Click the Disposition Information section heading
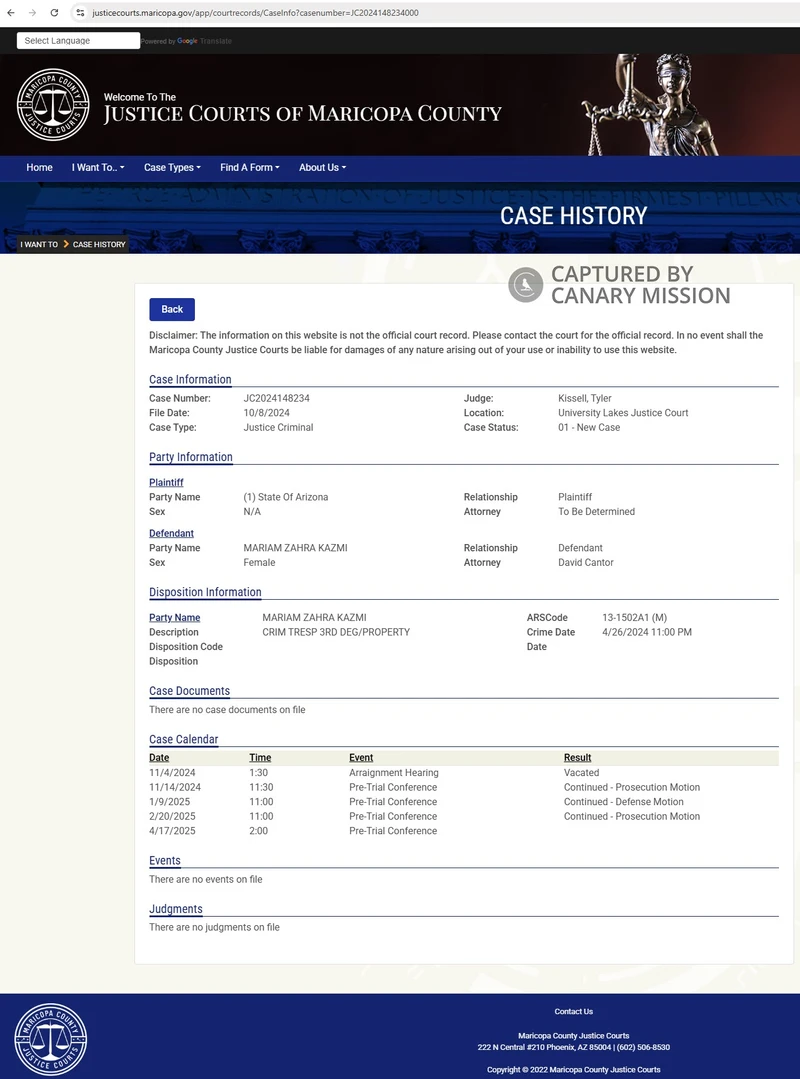The height and width of the screenshot is (1079, 800). pos(205,592)
